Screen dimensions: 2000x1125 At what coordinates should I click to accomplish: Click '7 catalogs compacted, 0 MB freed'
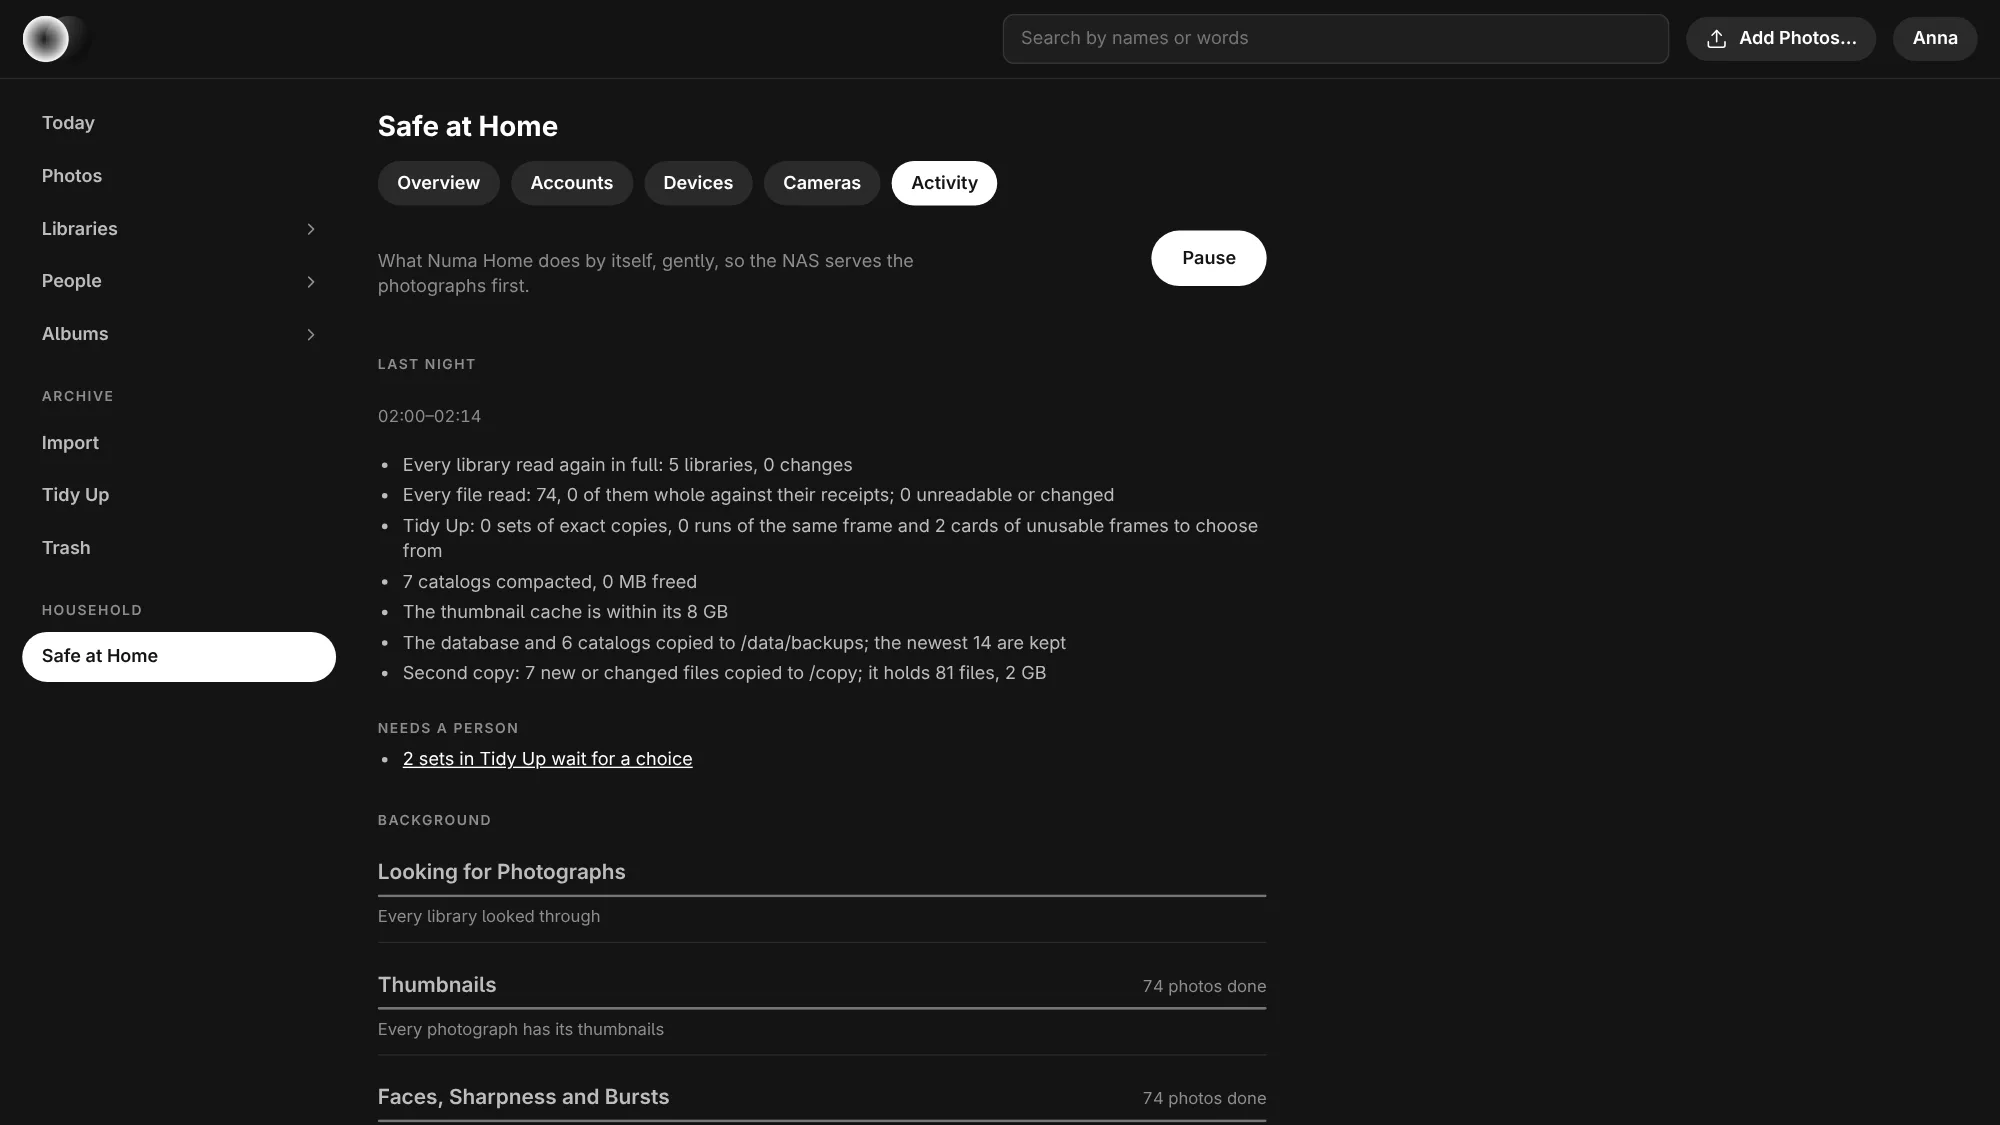[x=550, y=582]
